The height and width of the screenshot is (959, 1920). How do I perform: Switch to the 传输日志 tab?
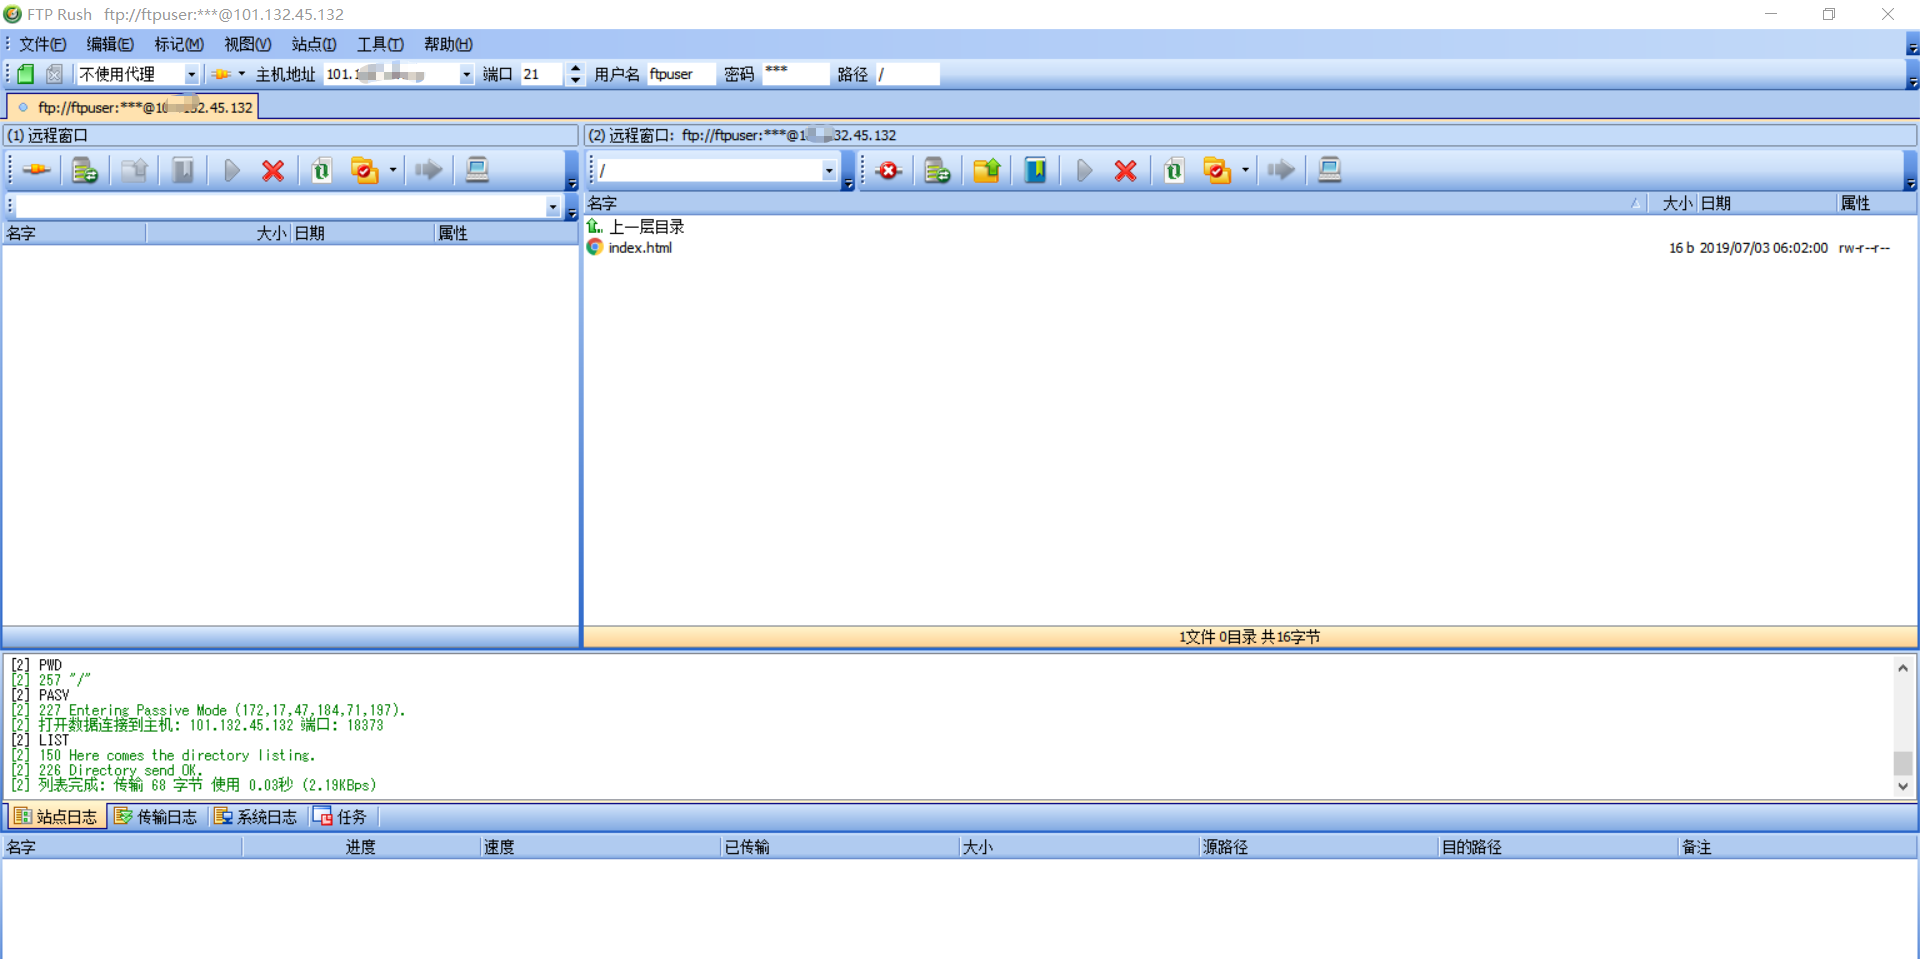(x=157, y=817)
